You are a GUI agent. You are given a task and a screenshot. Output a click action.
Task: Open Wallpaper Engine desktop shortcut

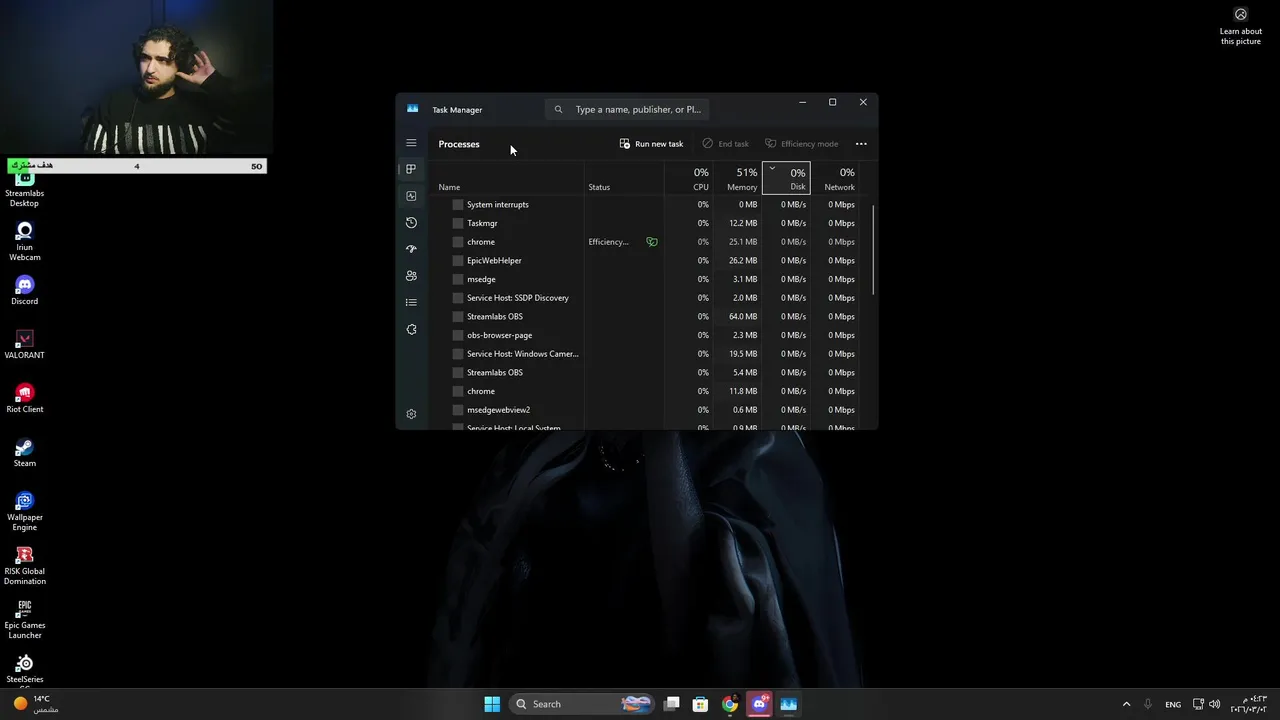tap(25, 511)
